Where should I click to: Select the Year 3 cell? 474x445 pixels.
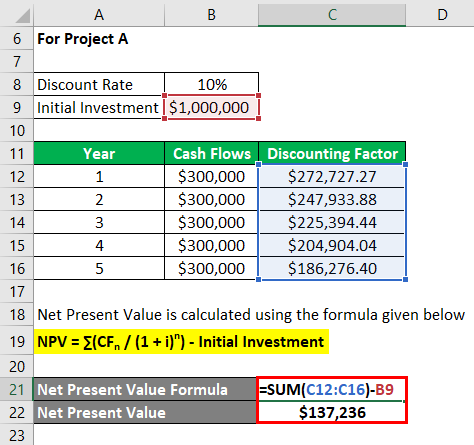pyautogui.click(x=99, y=222)
